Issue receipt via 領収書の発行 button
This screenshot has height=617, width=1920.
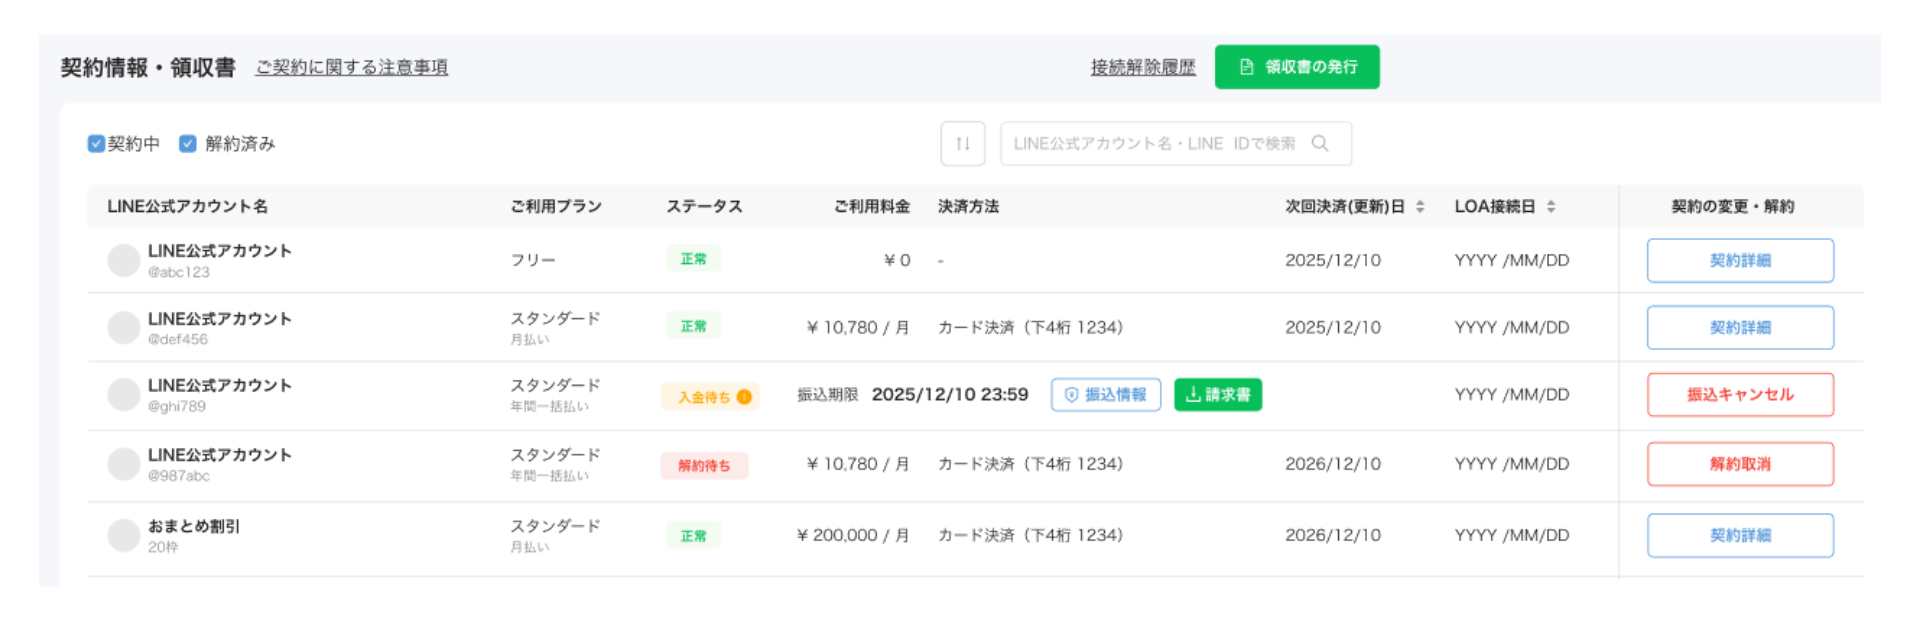[x=1296, y=67]
